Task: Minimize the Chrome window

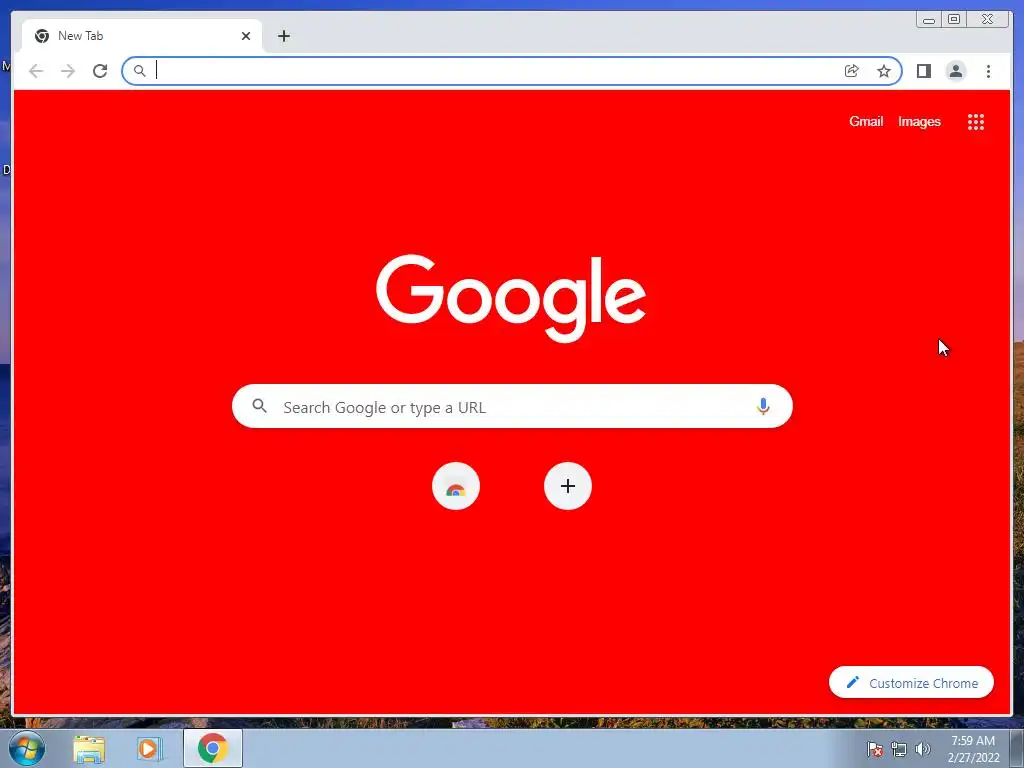Action: coord(929,20)
